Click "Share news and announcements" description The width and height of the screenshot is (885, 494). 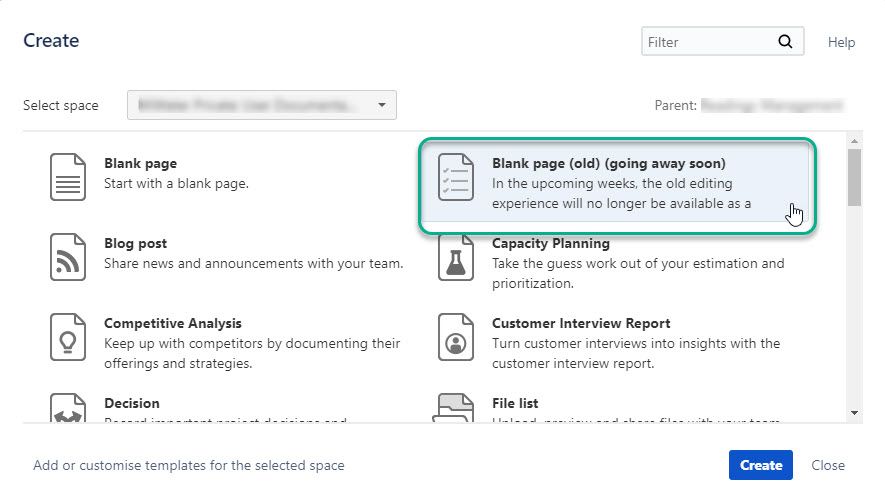[x=253, y=264]
